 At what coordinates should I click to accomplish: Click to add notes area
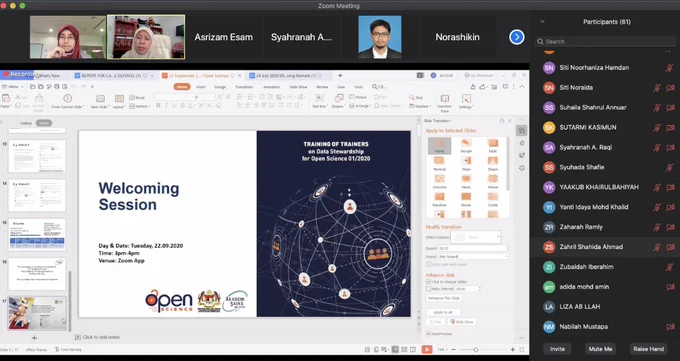tap(101, 337)
